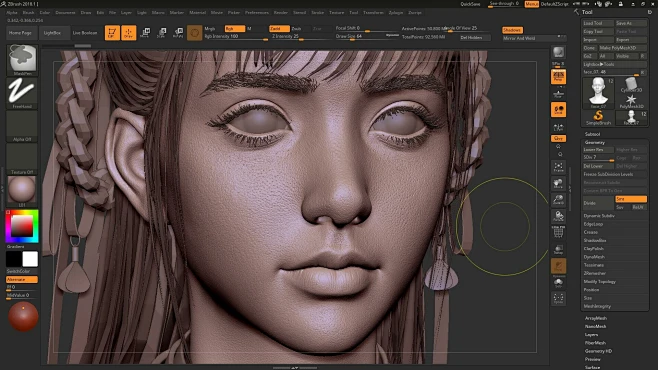Image resolution: width=658 pixels, height=370 pixels.
Task: Click the Home Page button
Action: [x=21, y=33]
